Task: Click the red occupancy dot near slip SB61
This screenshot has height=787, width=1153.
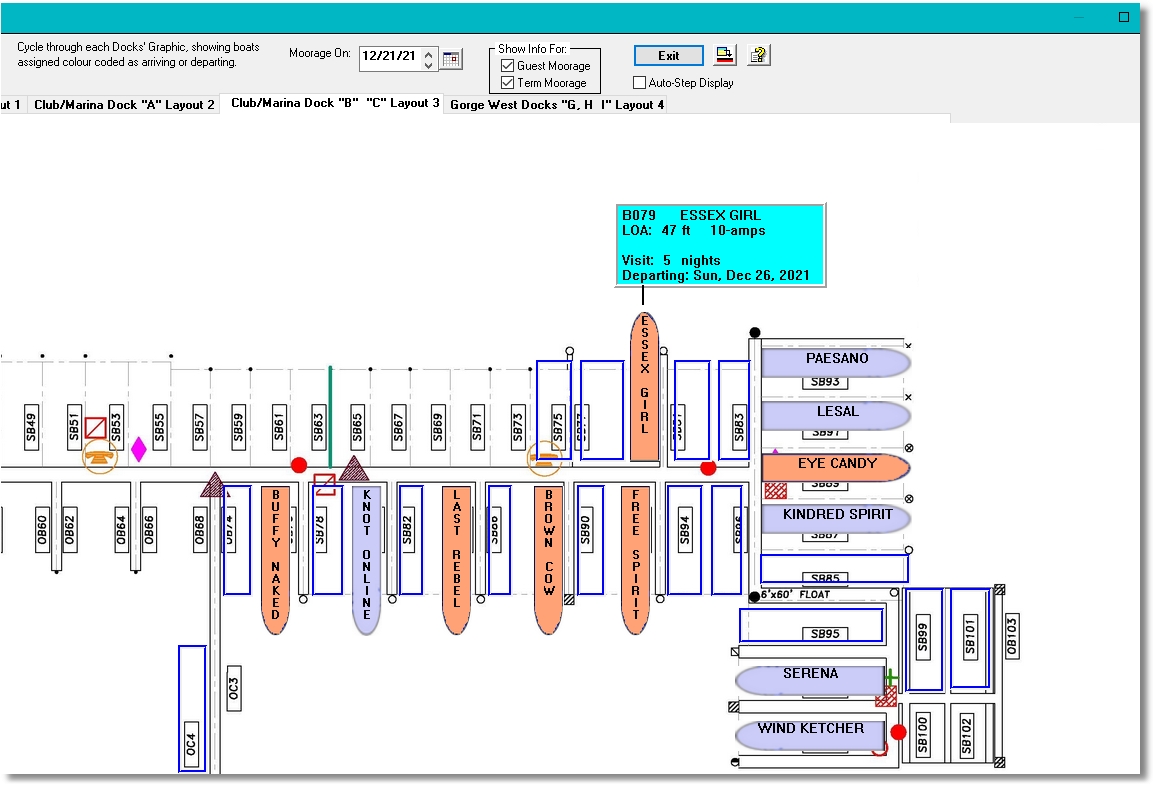Action: point(299,464)
